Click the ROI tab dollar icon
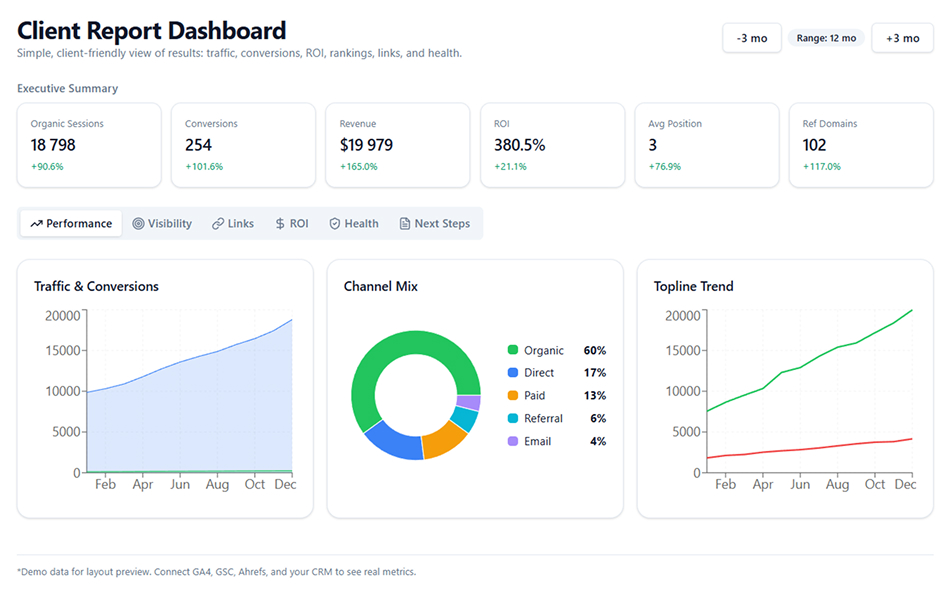The height and width of the screenshot is (598, 952). point(280,224)
